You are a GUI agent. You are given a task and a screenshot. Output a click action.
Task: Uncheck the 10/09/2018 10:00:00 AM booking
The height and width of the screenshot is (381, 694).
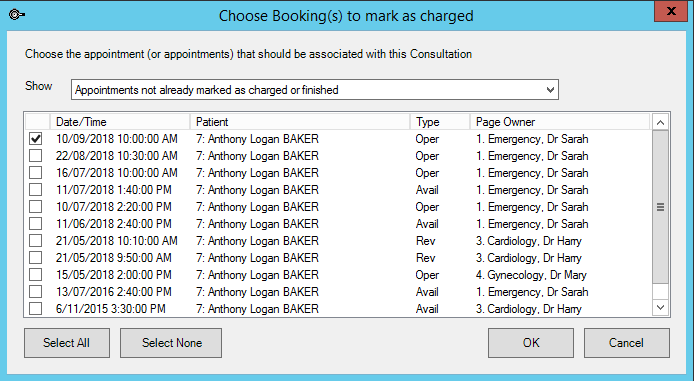pyautogui.click(x=35, y=139)
